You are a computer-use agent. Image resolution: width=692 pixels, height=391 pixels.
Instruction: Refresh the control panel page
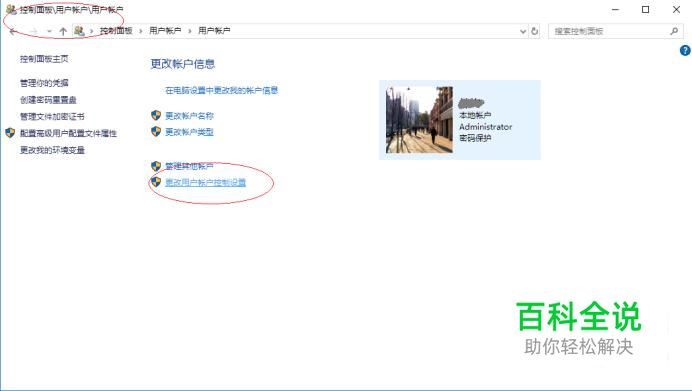[x=534, y=31]
